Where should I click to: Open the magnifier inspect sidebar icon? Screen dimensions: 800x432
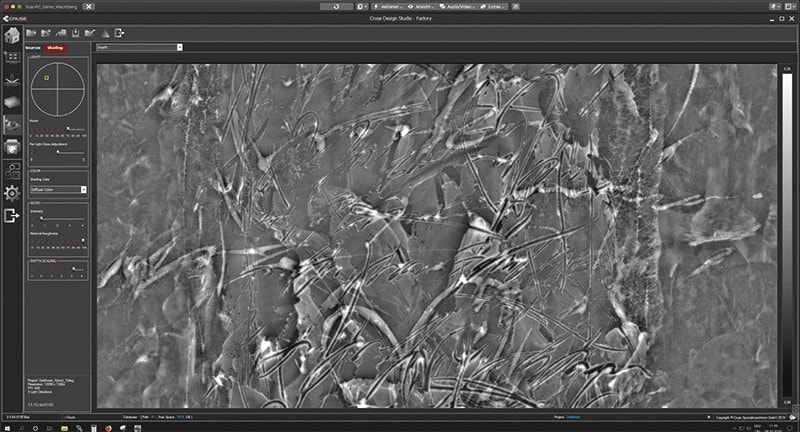(12, 170)
